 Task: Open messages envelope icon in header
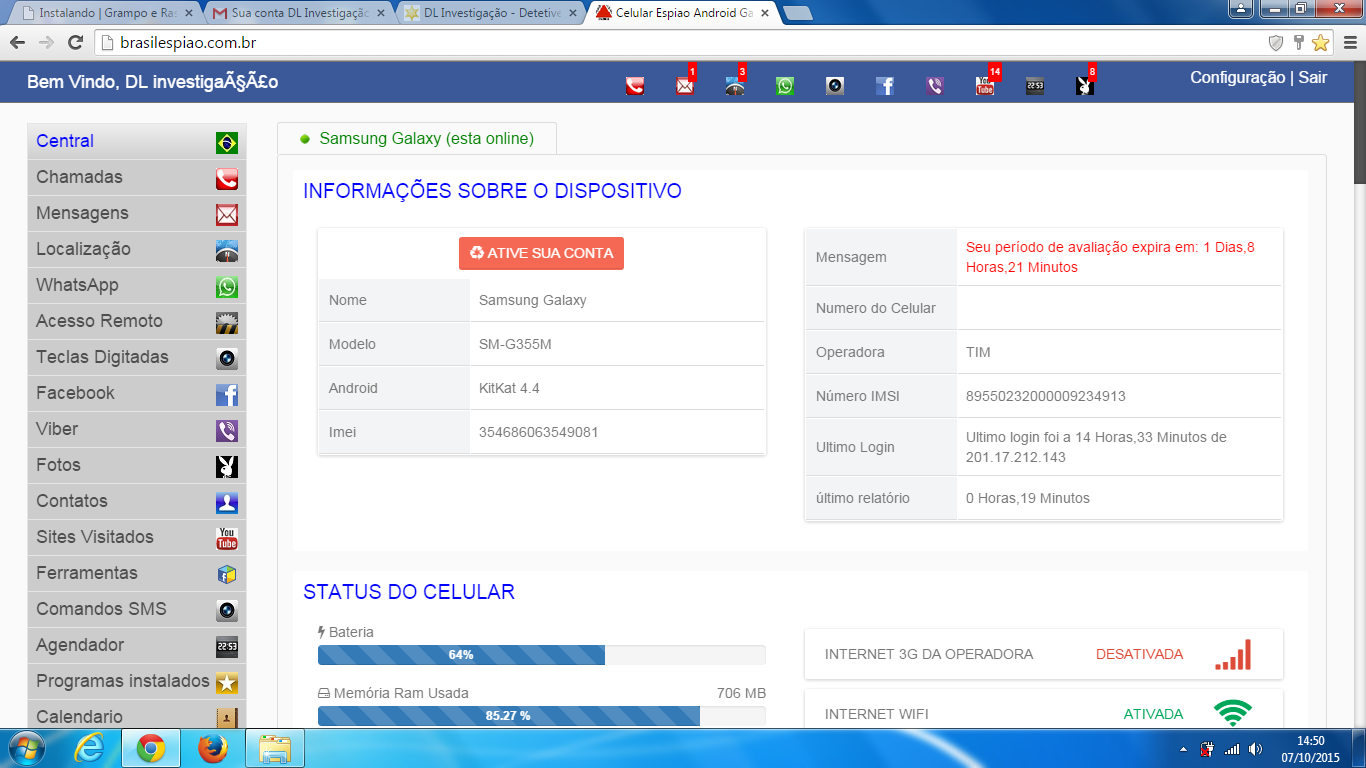click(685, 86)
